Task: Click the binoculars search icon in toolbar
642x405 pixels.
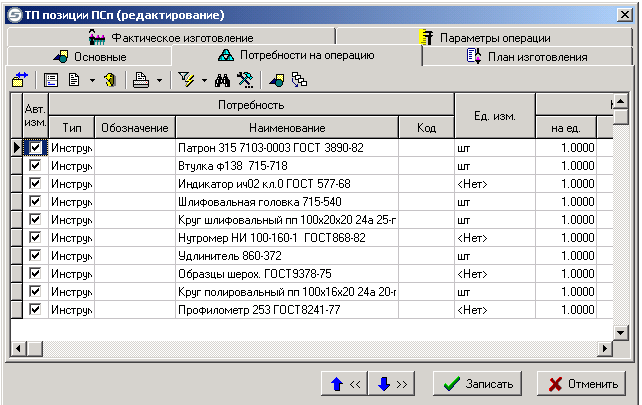Action: (x=223, y=79)
